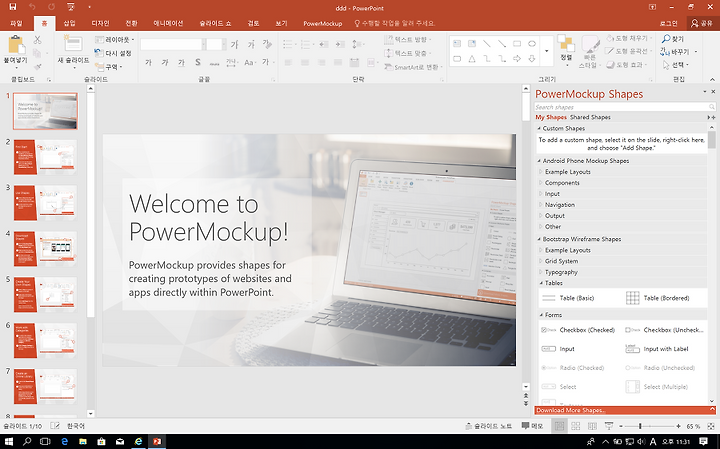This screenshot has width=720, height=449.
Task: Open Windows Start menu
Action: coord(9,442)
